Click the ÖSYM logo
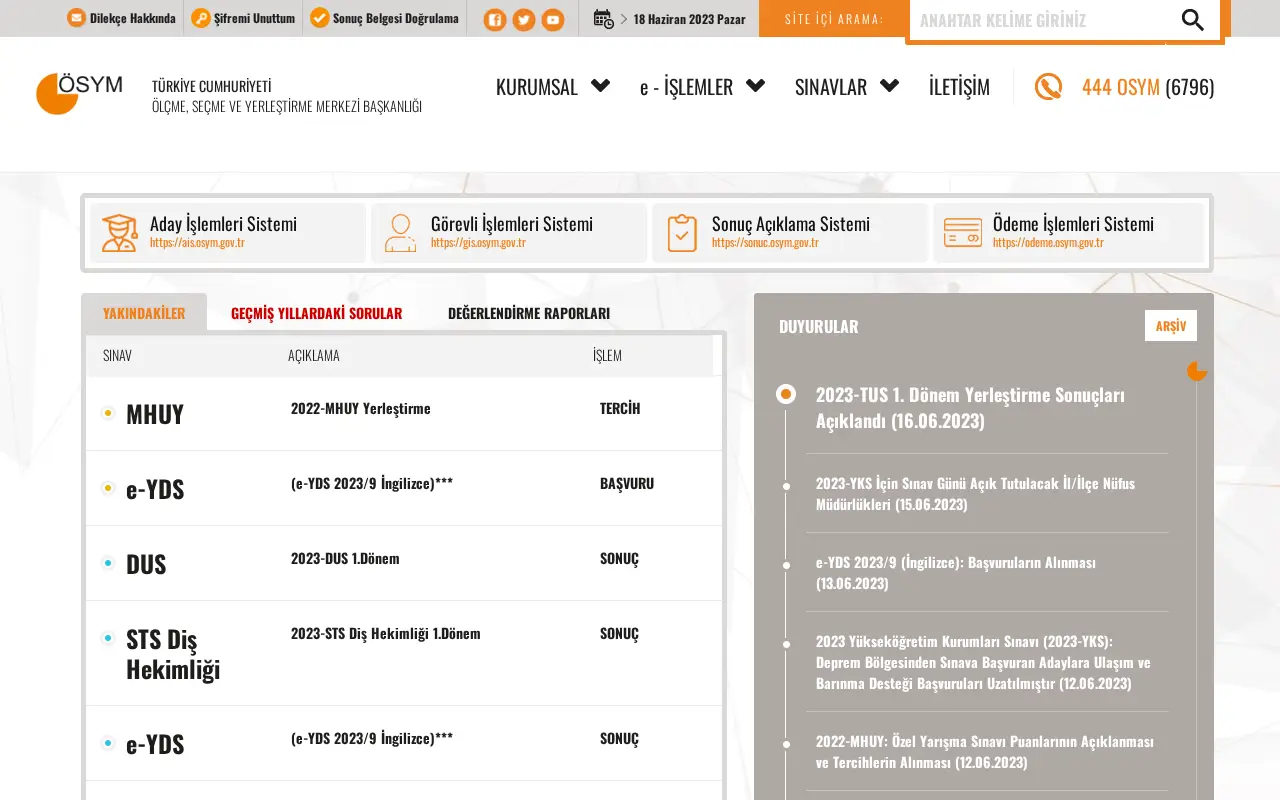Image resolution: width=1280 pixels, height=800 pixels. [79, 93]
